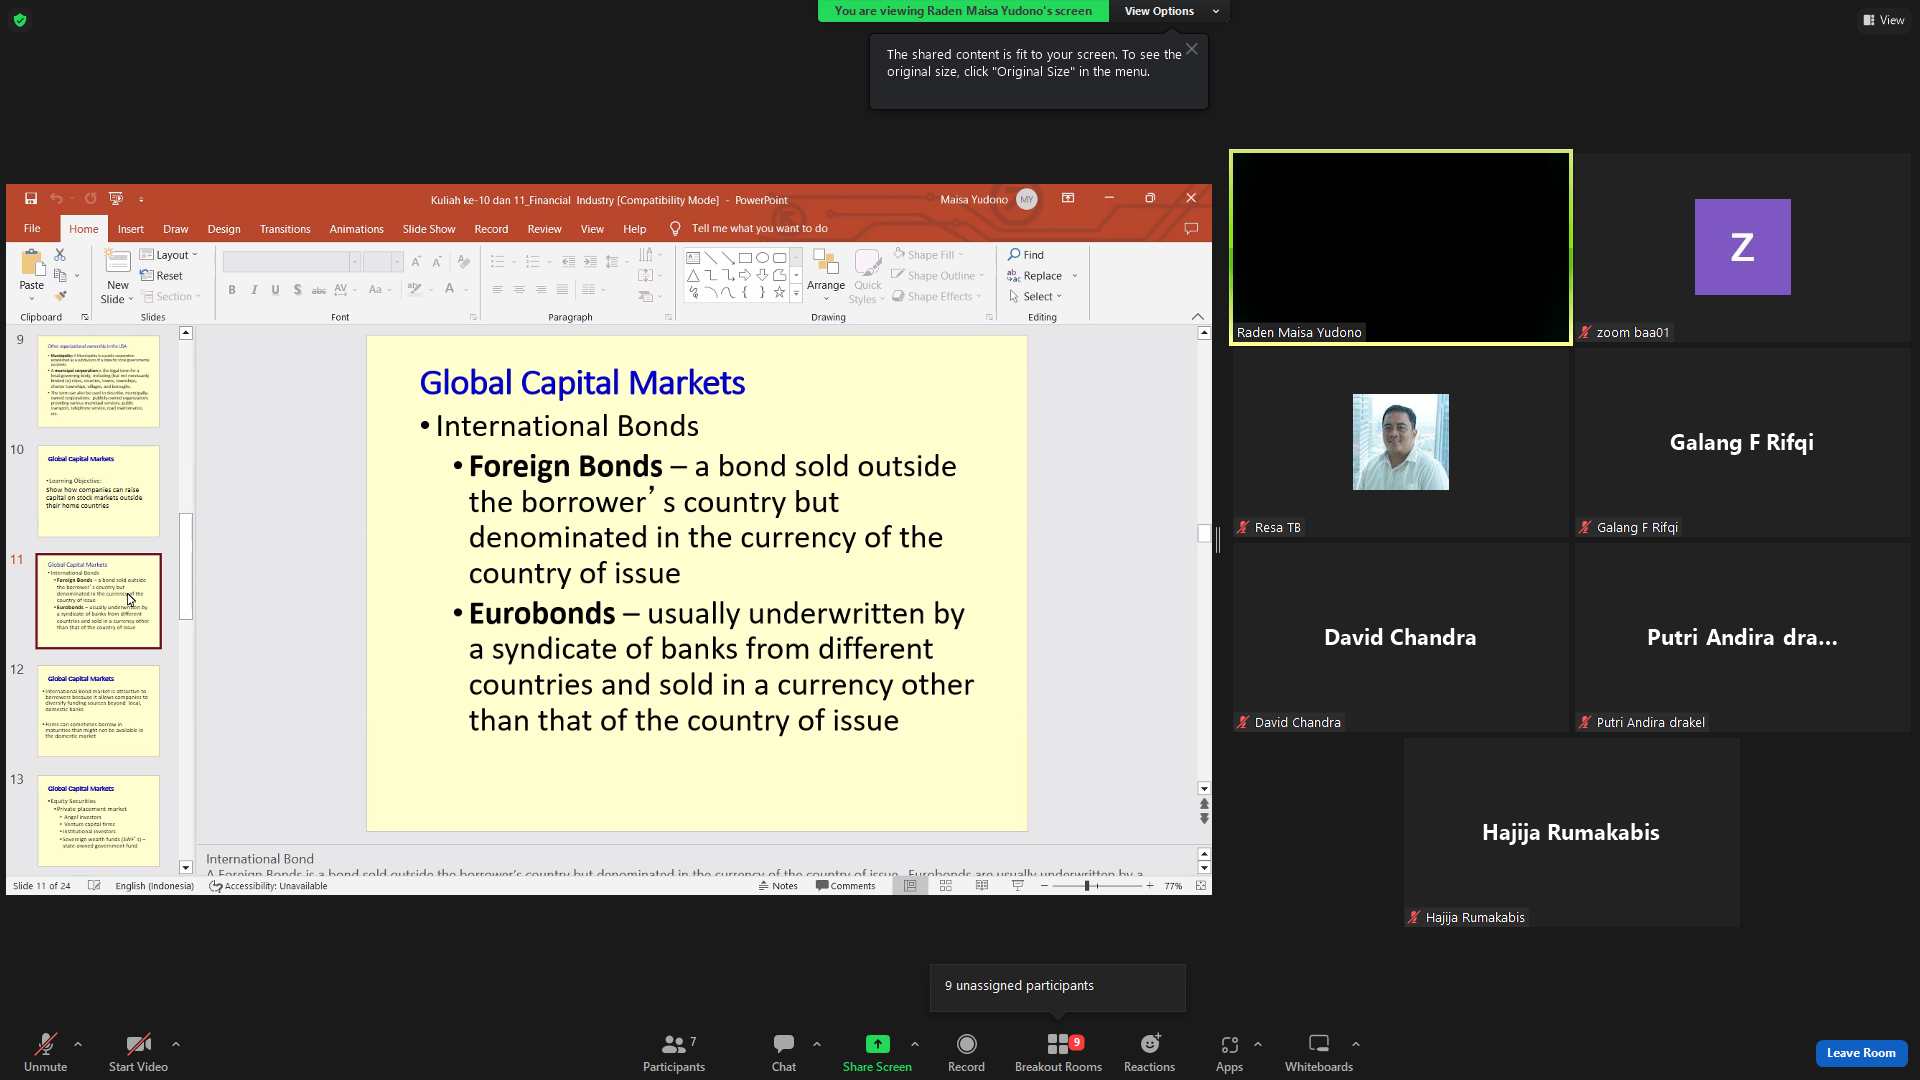This screenshot has height=1080, width=1920.
Task: Click the Start From Beginning presentation icon
Action: (x=116, y=199)
